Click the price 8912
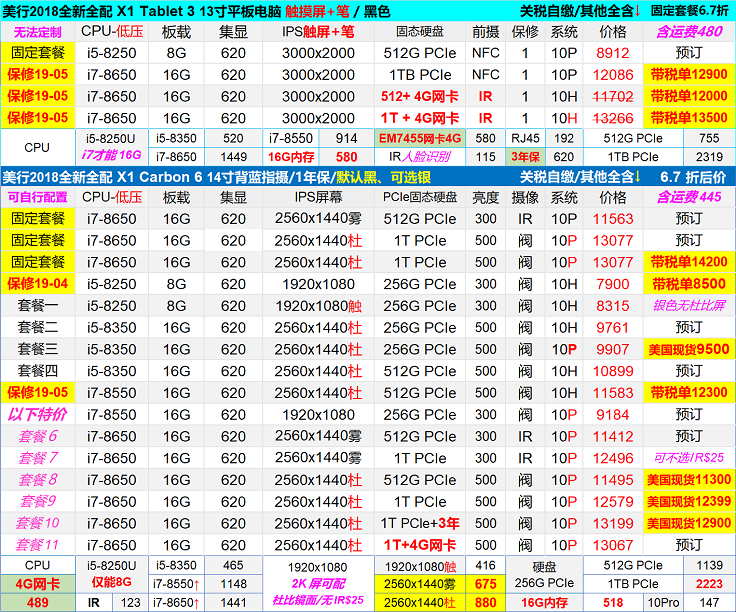The height and width of the screenshot is (612, 736). pyautogui.click(x=613, y=53)
